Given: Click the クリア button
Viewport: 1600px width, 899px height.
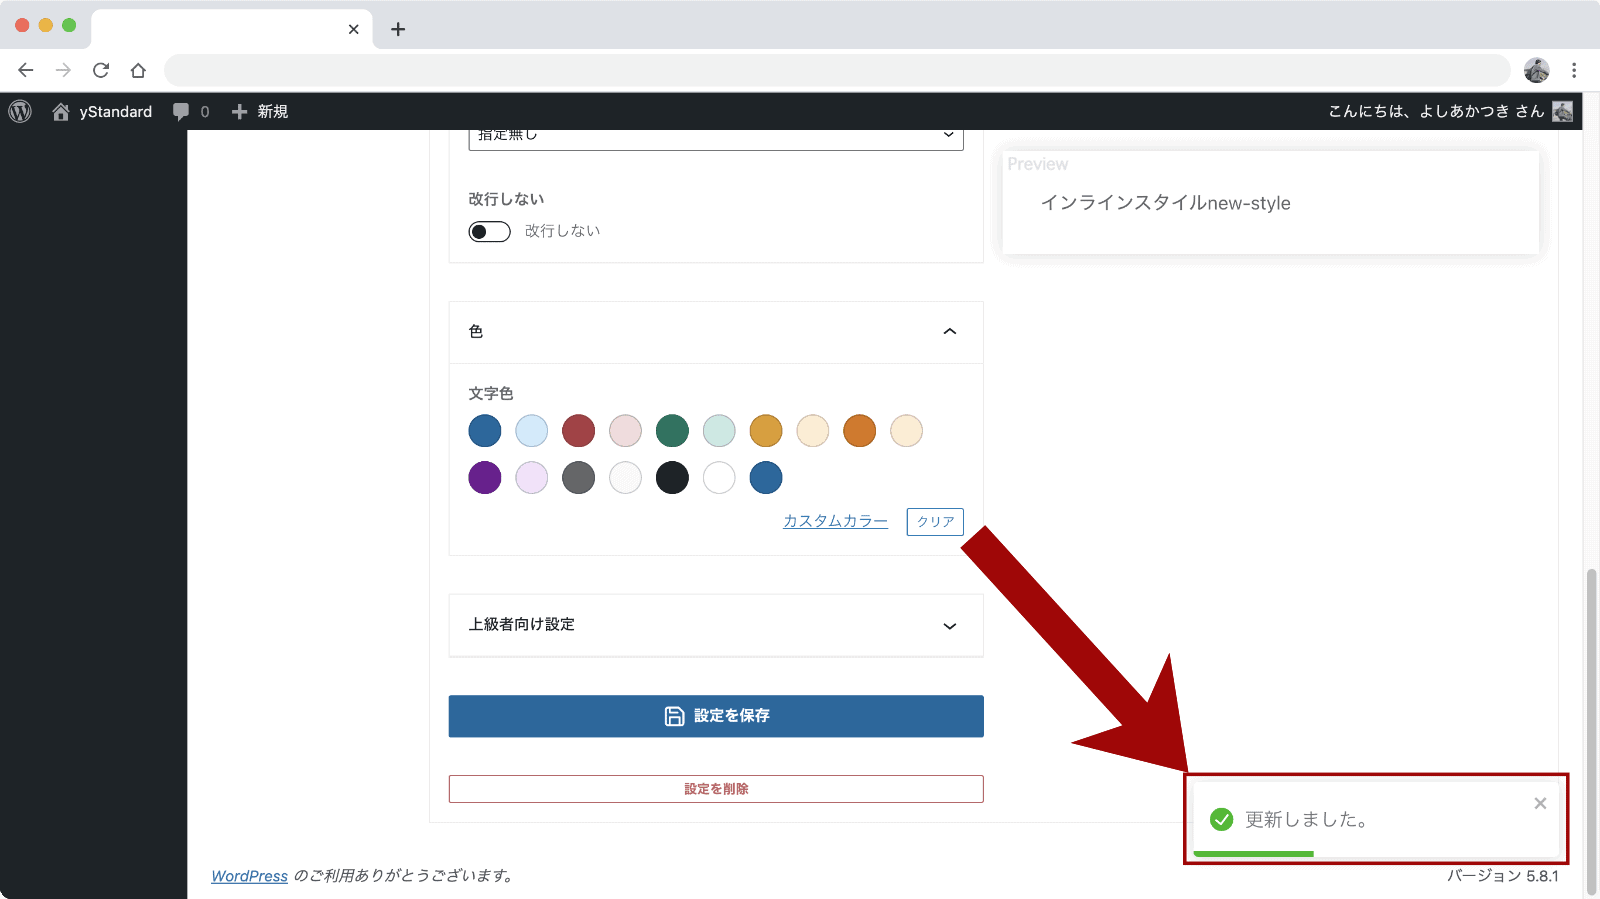Looking at the screenshot, I should [935, 522].
